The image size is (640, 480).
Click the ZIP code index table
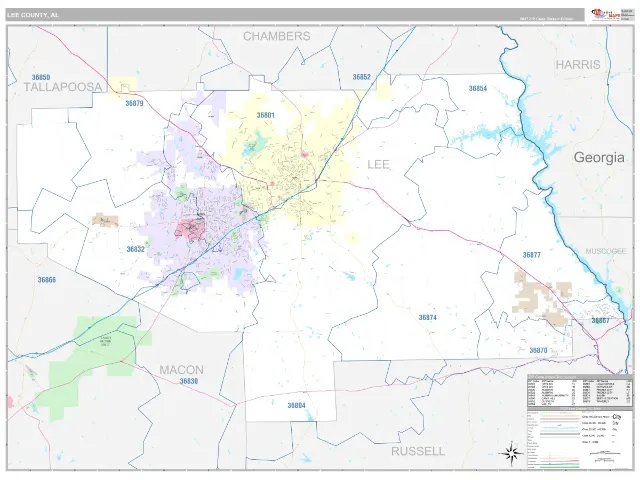click(x=580, y=390)
